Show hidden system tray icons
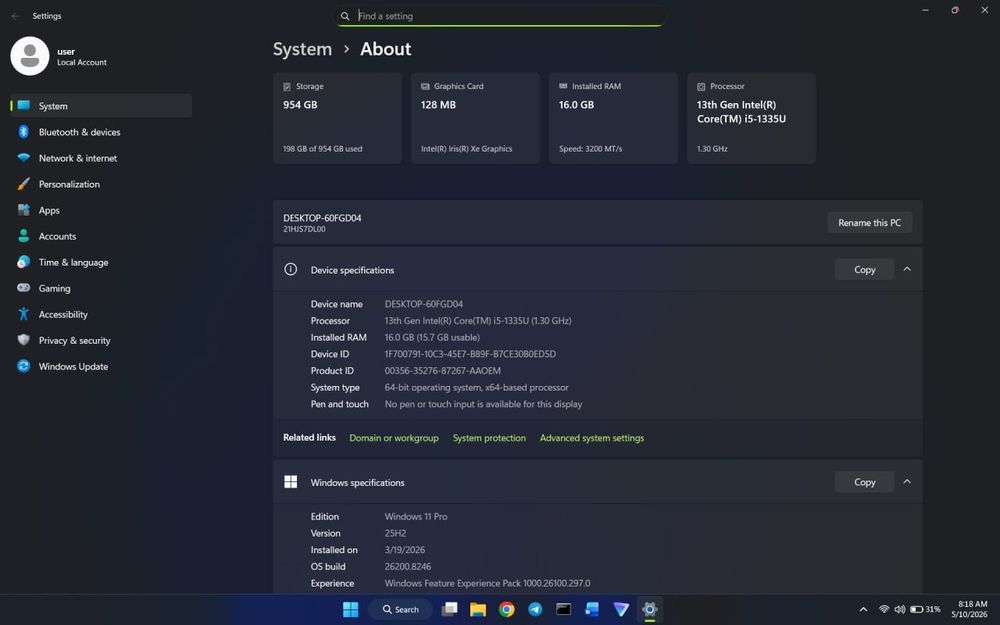 [x=863, y=610]
